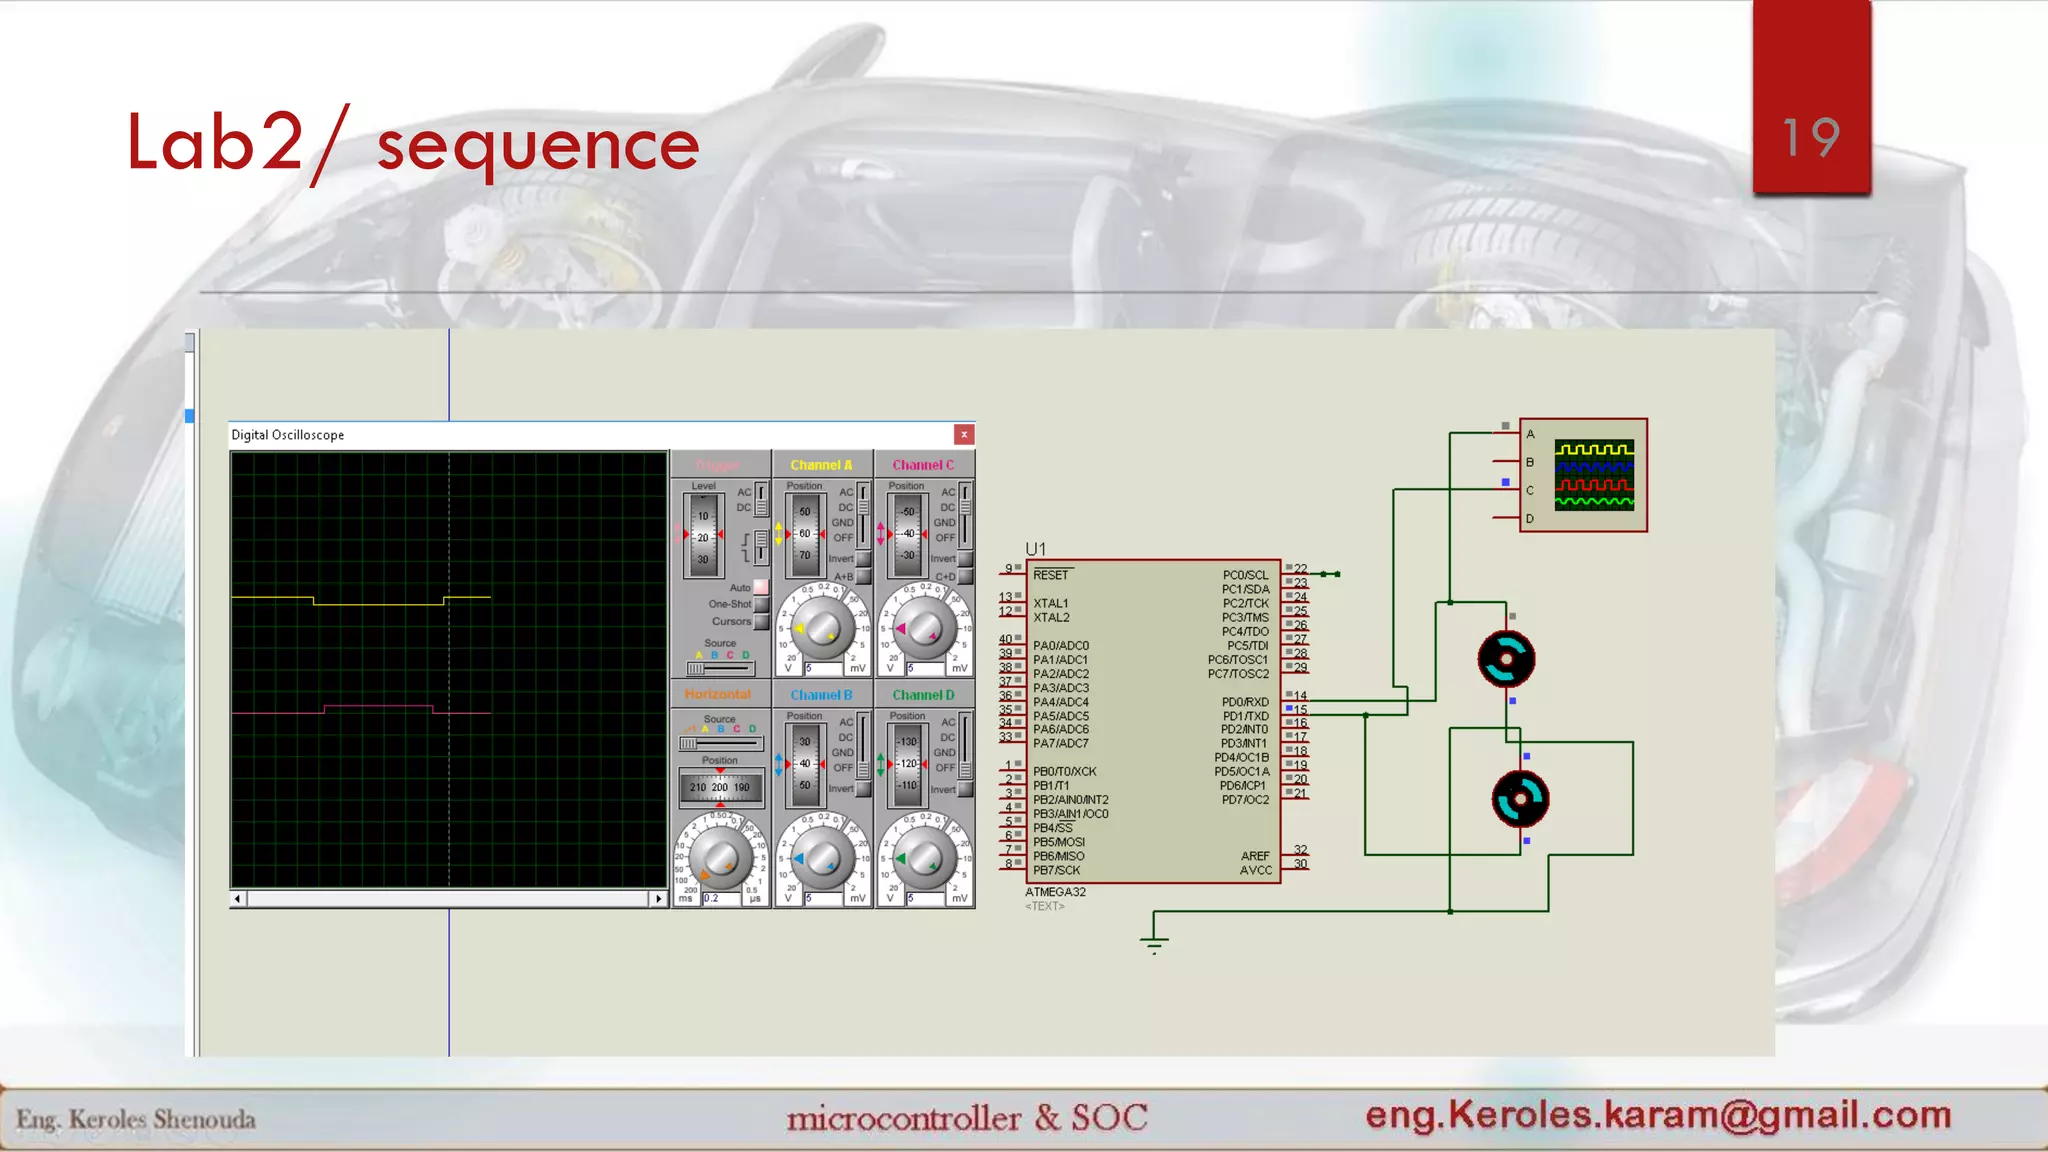
Task: Click the Horizontal timebase value field
Action: click(720, 898)
